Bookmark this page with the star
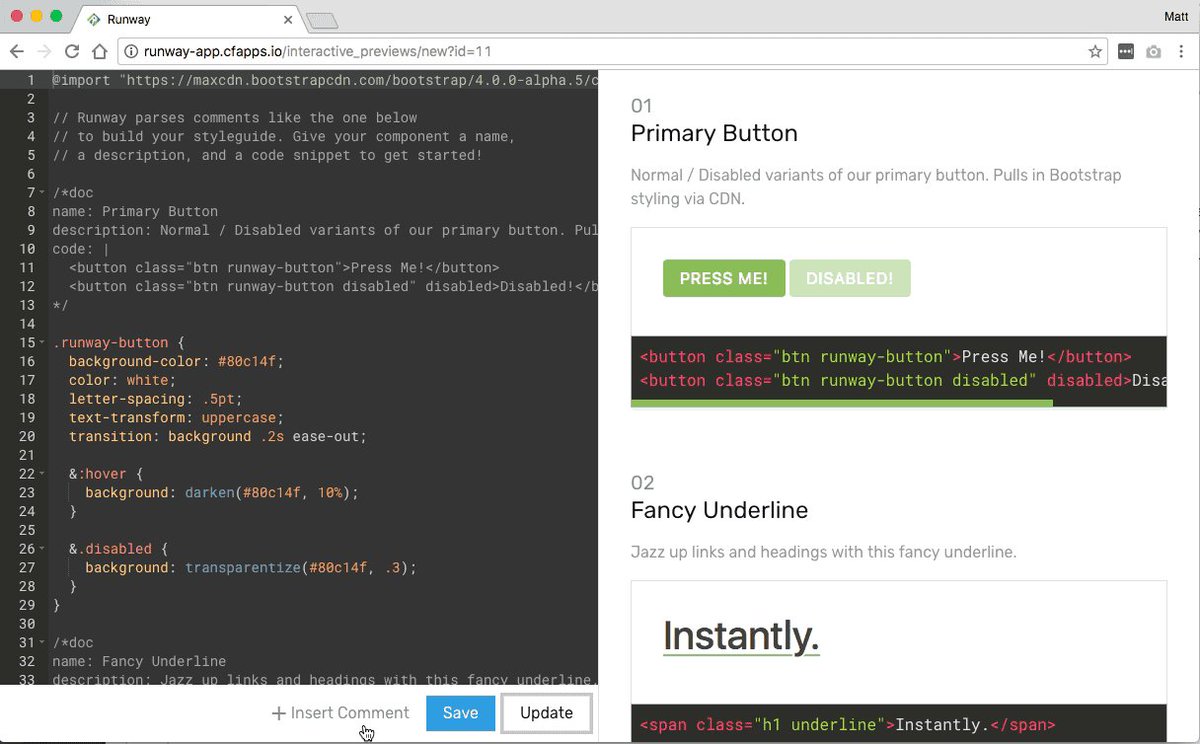 click(1095, 51)
